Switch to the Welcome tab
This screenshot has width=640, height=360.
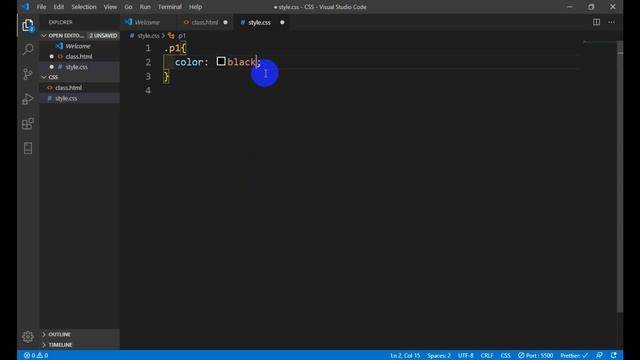pyautogui.click(x=147, y=22)
